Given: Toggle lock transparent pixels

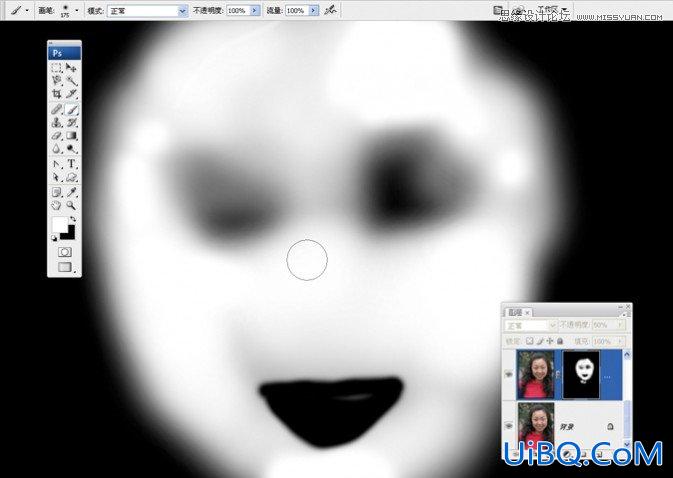Looking at the screenshot, I should pyautogui.click(x=530, y=341).
